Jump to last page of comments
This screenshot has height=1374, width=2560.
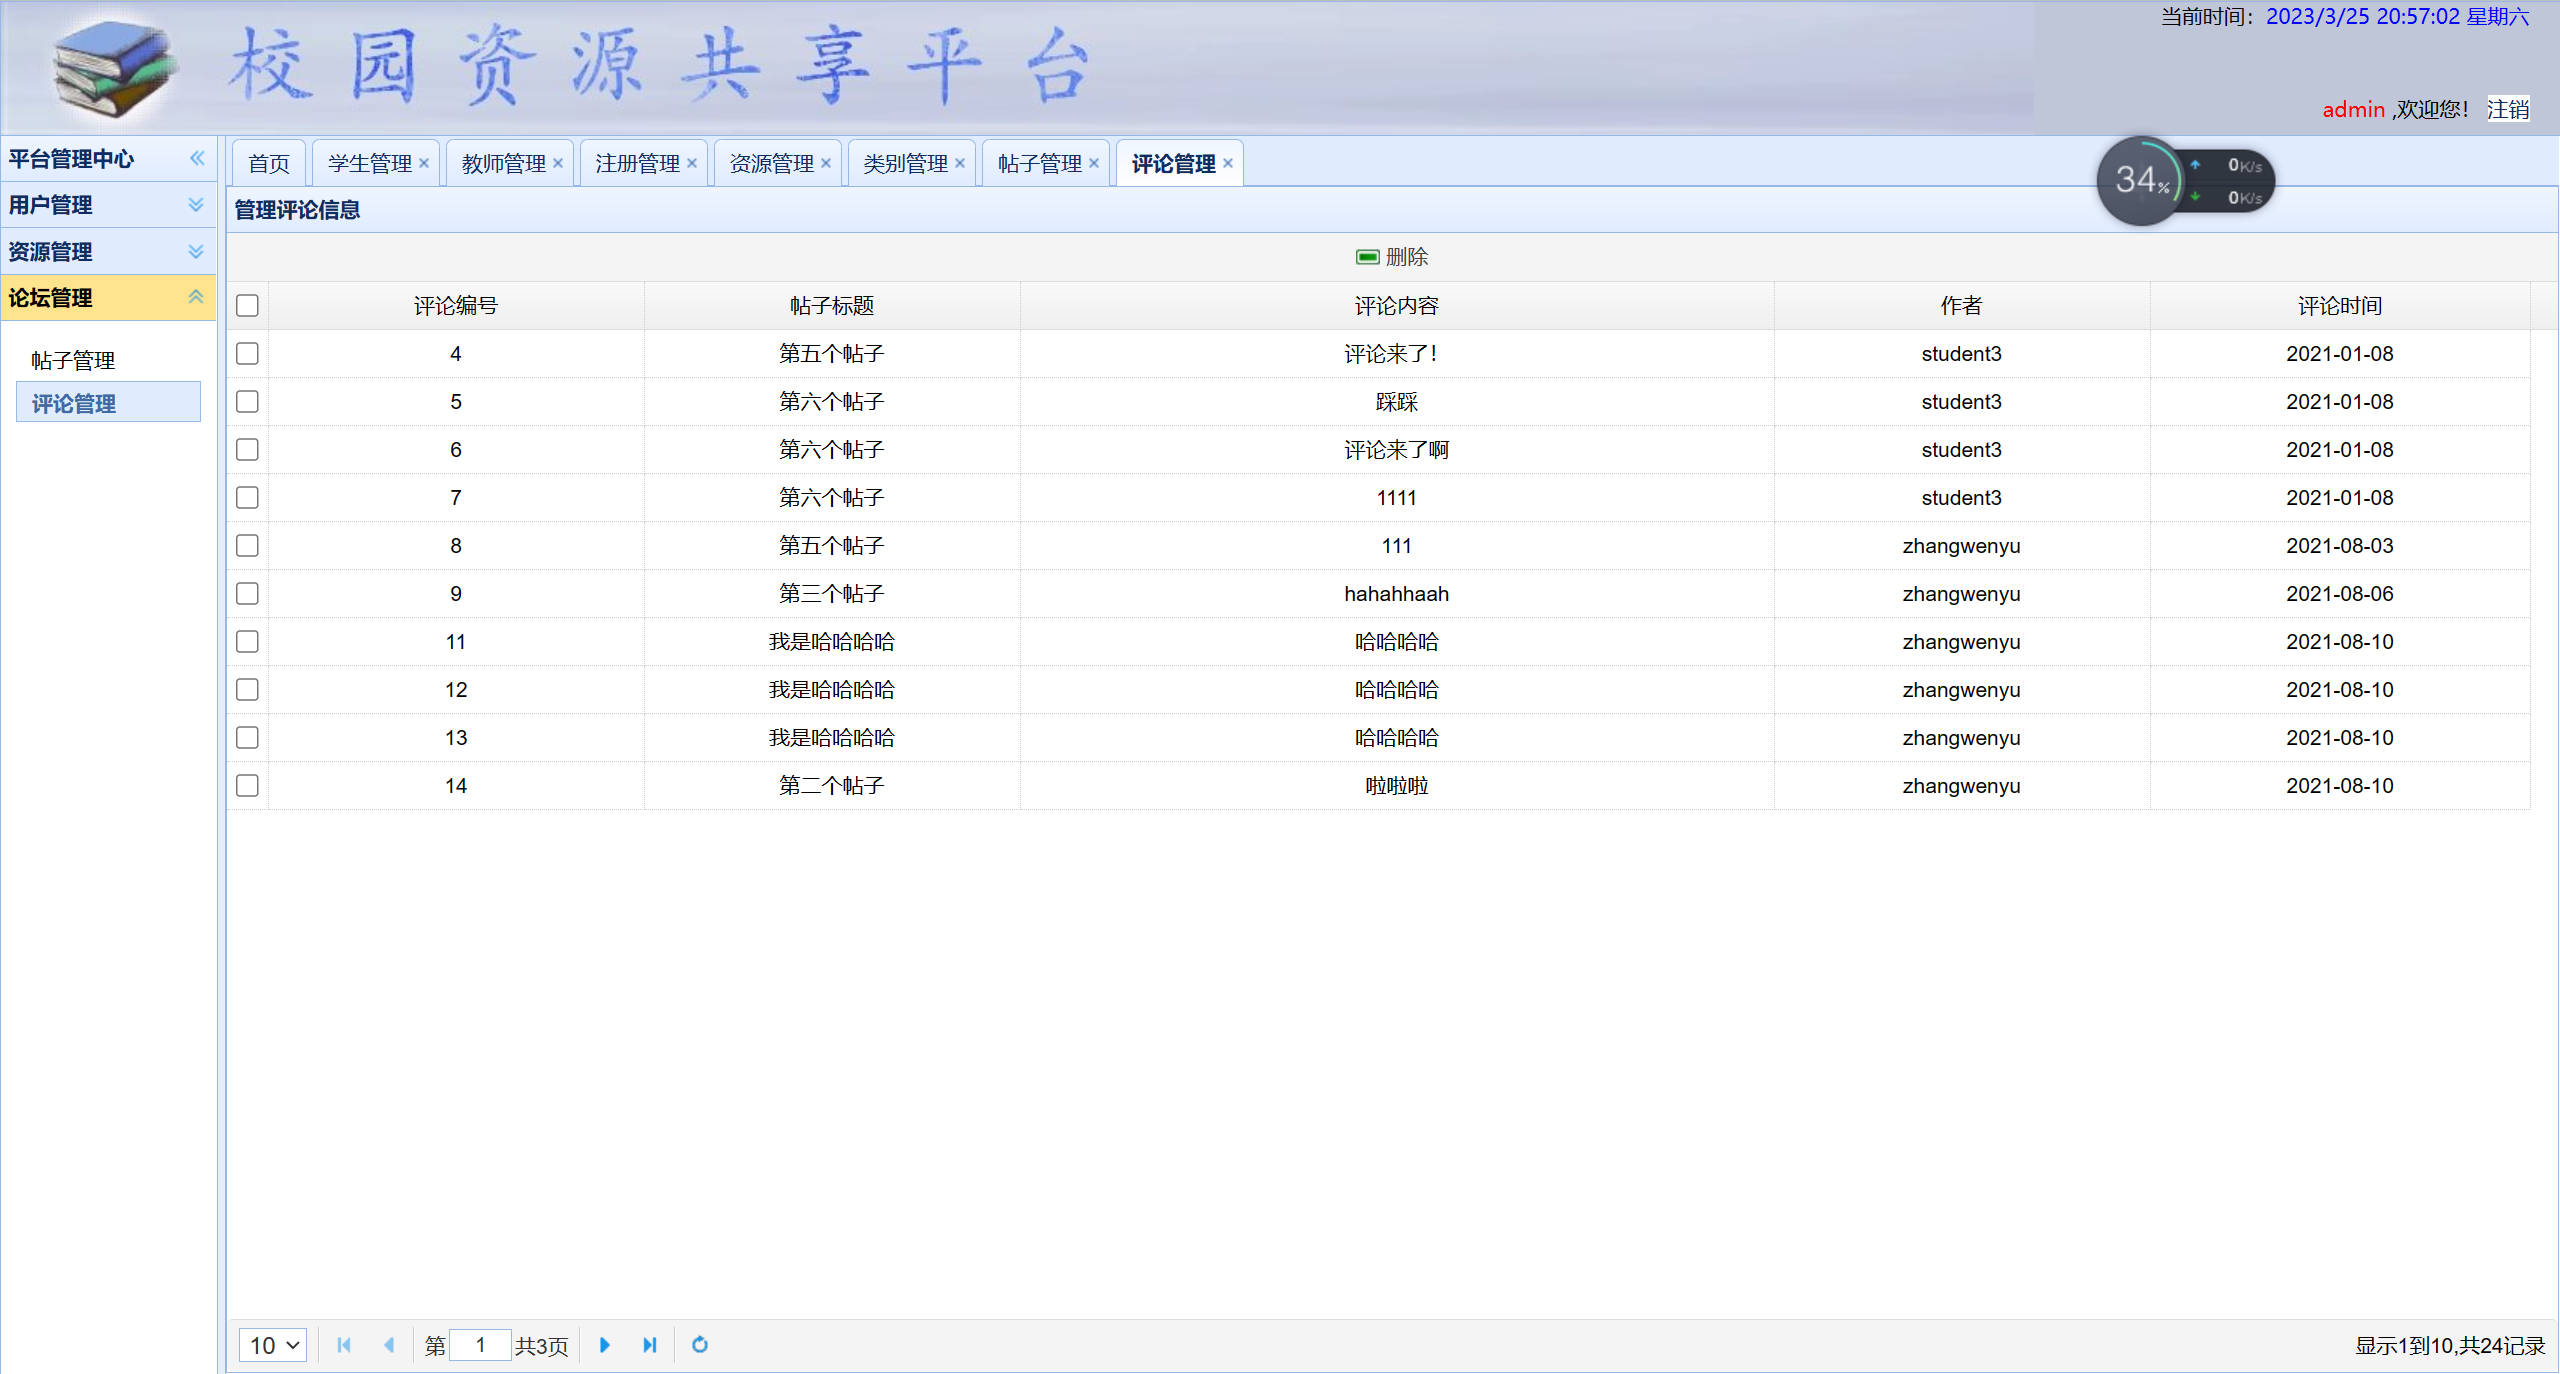tap(649, 1345)
